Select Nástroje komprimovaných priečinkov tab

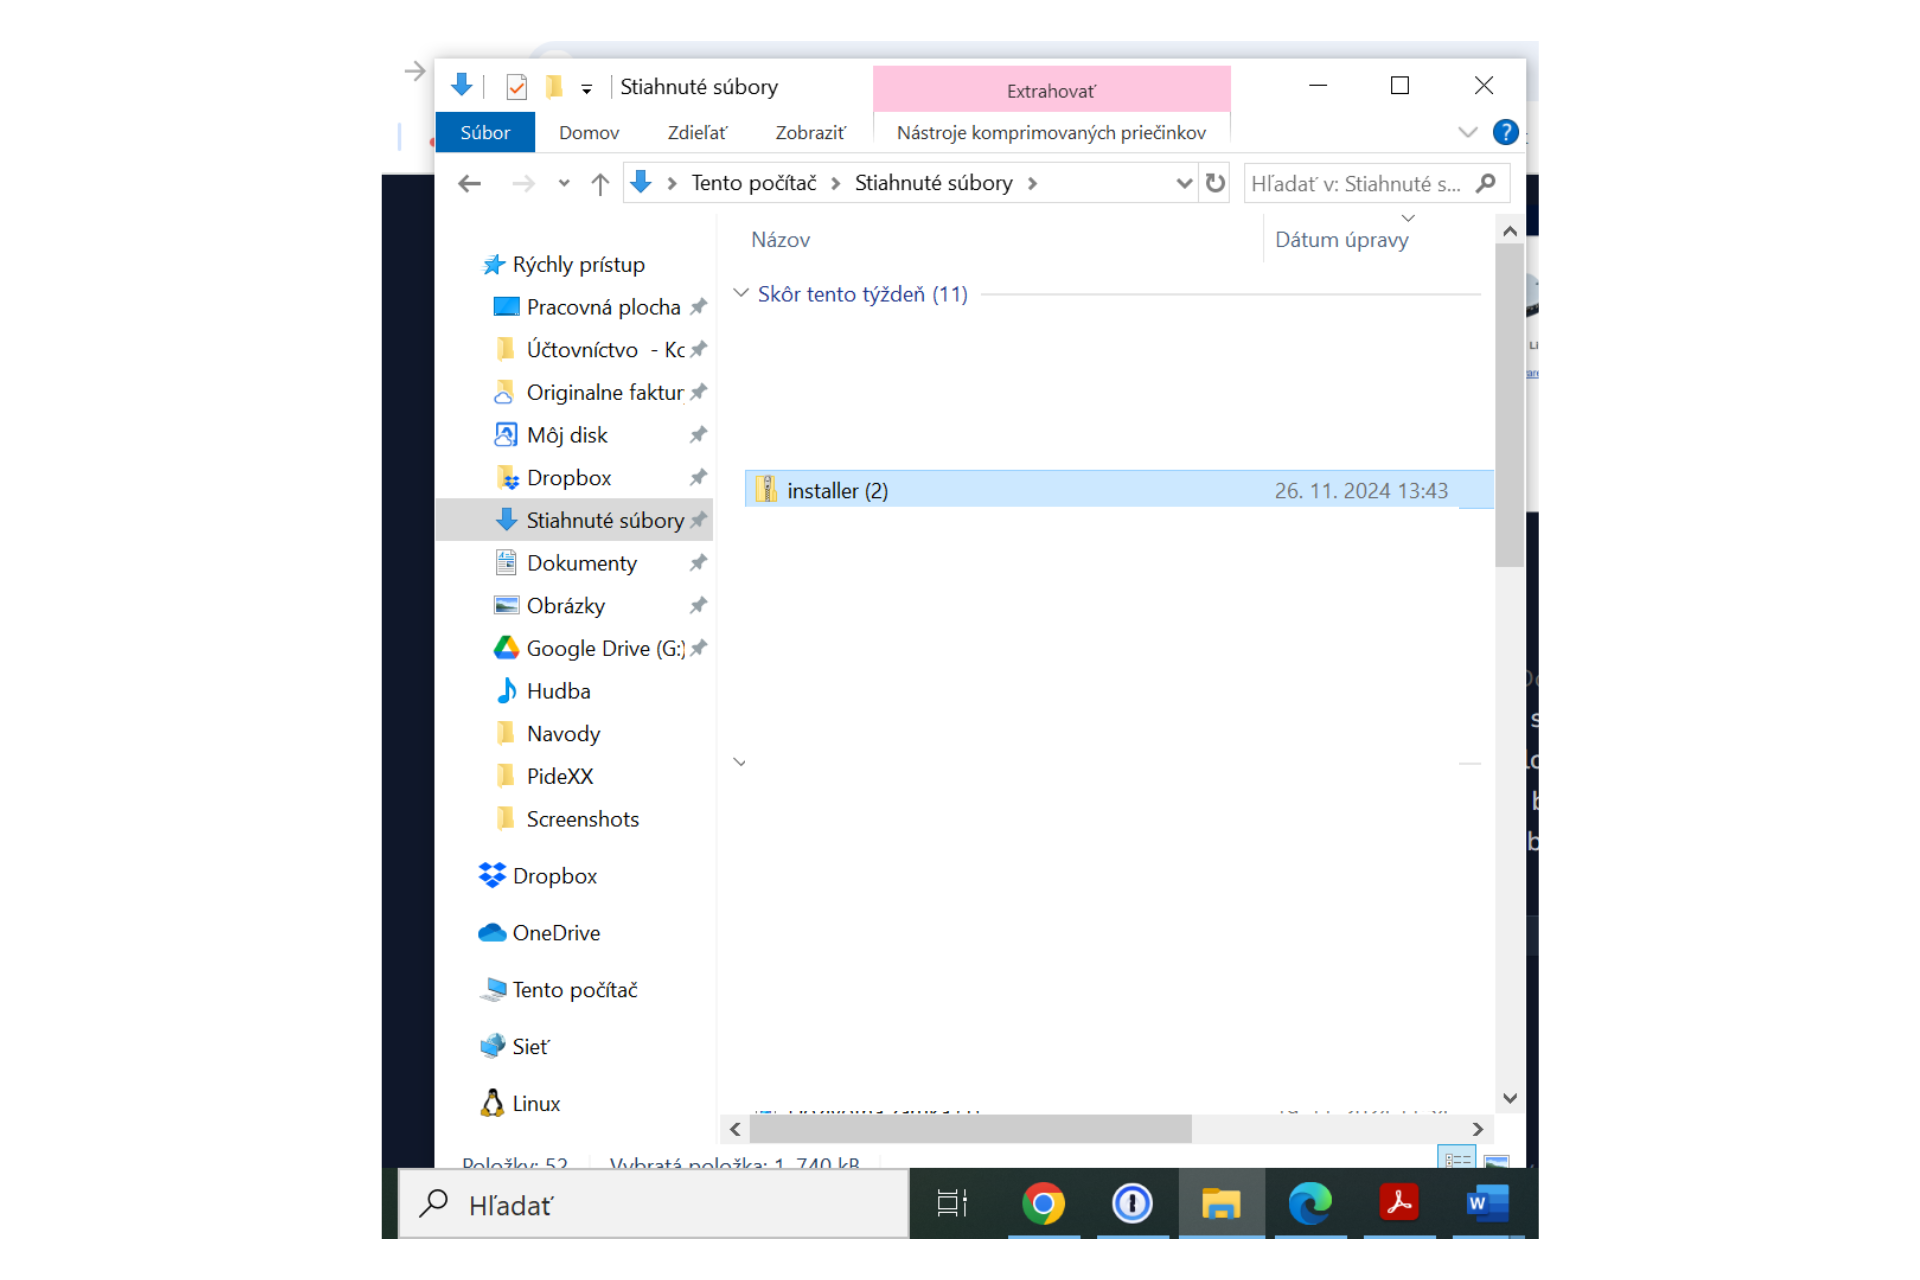click(x=1051, y=132)
